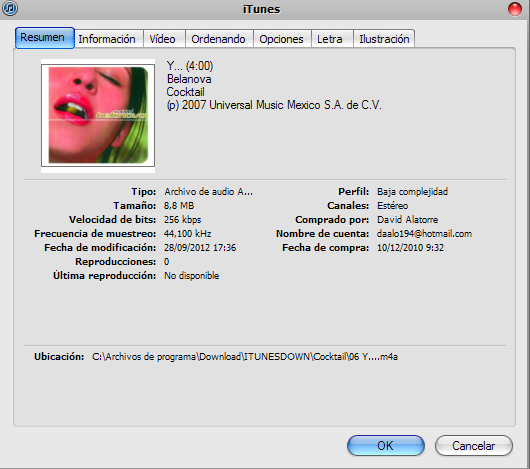Click the sample rate '44,100 kHz'

pyautogui.click(x=188, y=233)
